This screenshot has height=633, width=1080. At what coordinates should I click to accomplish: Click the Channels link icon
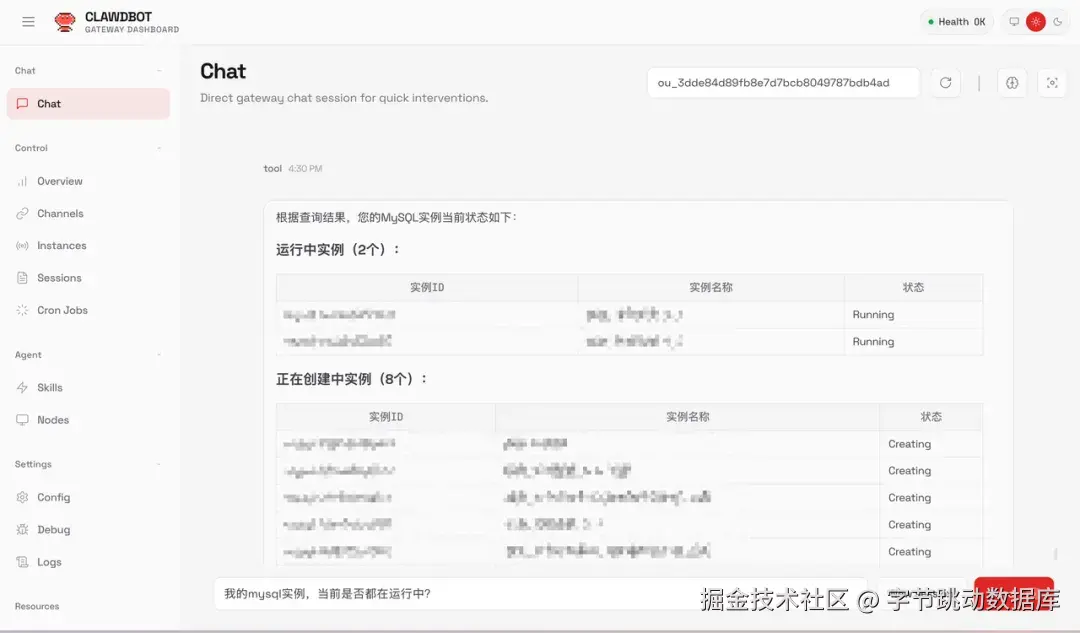click(22, 214)
